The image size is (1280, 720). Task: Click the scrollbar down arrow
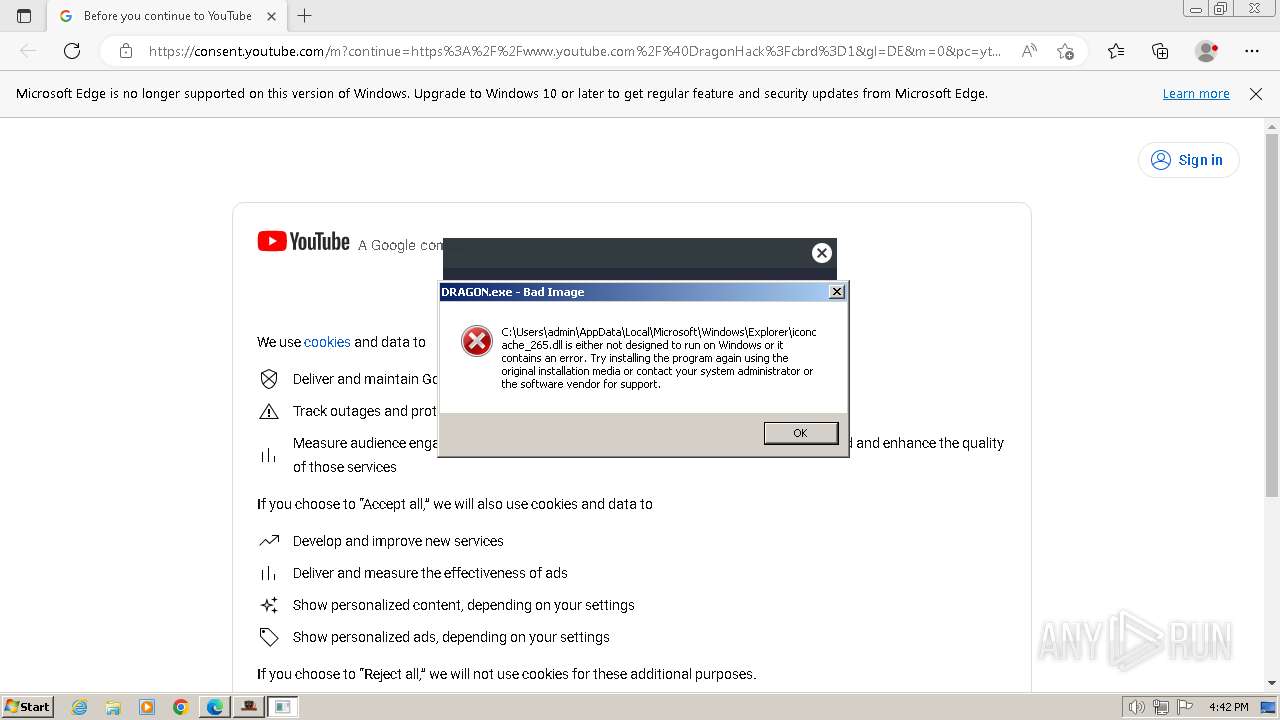1272,683
